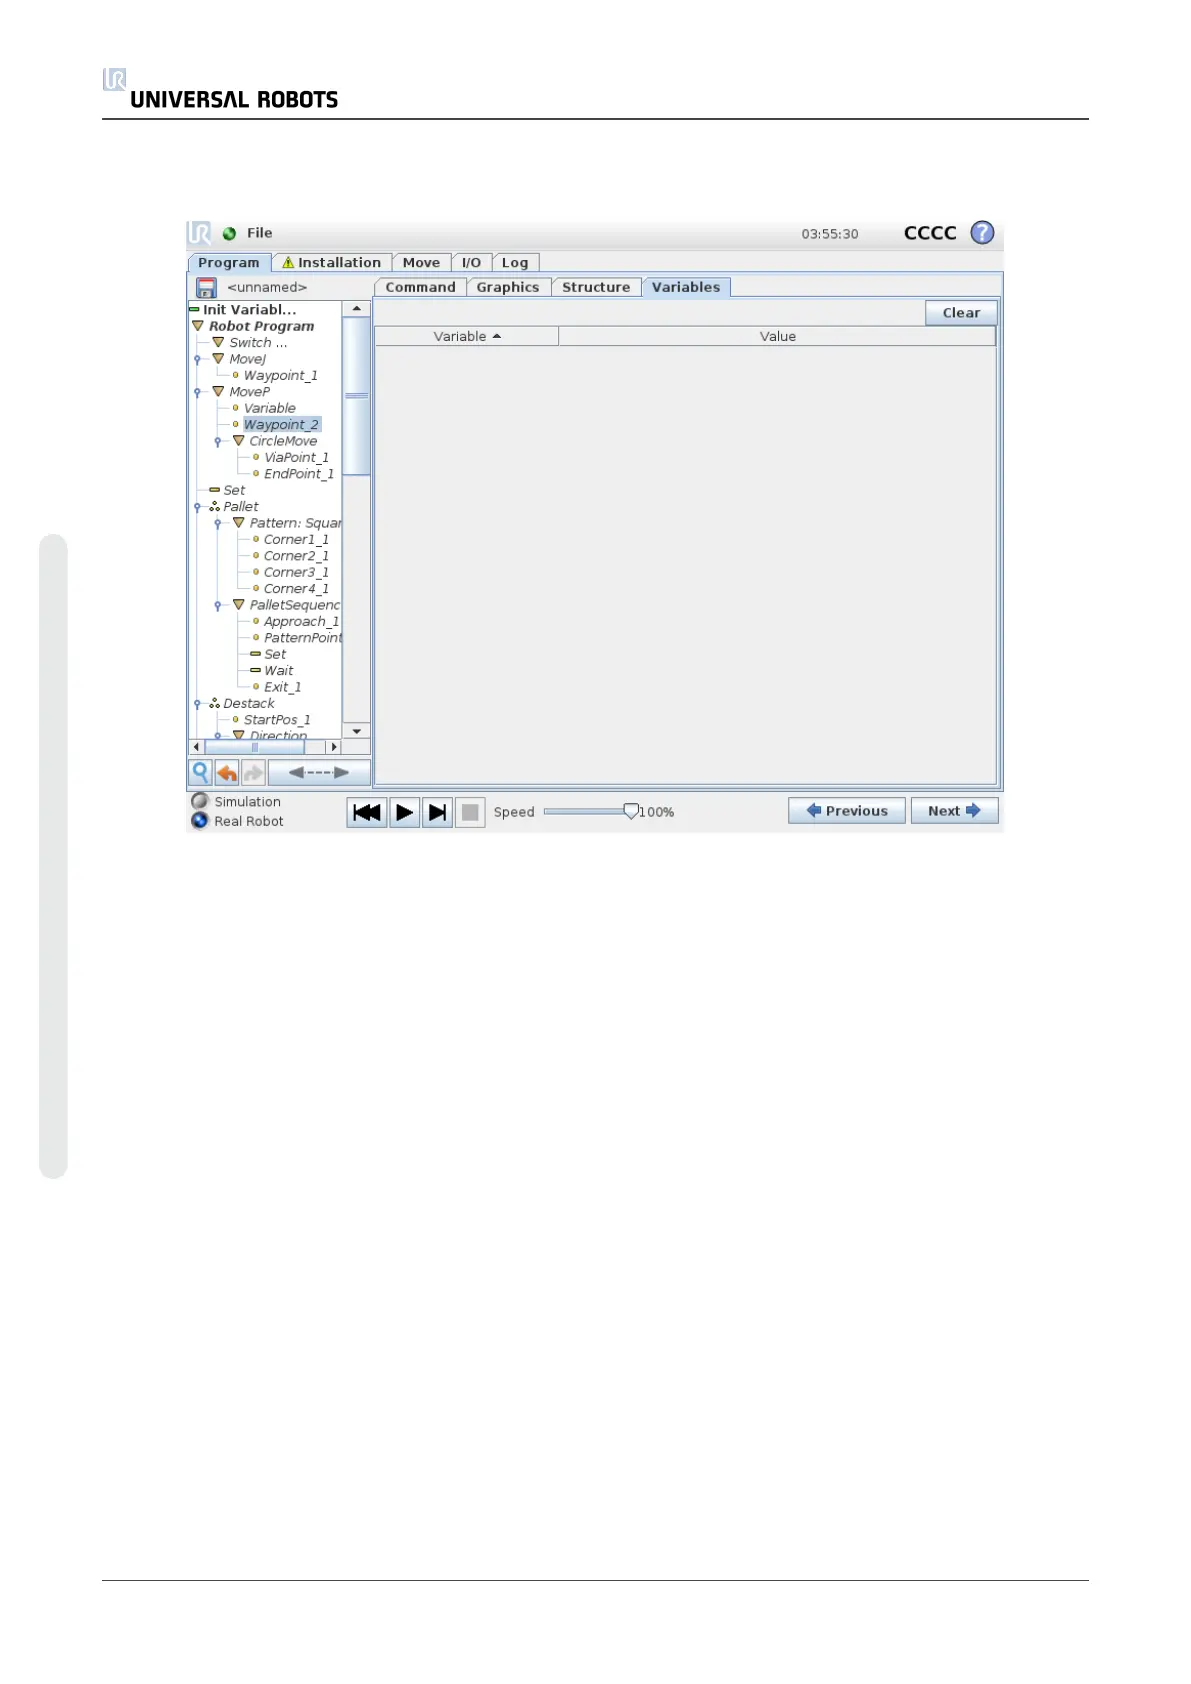Adjust the Speed slider handle

pyautogui.click(x=631, y=811)
